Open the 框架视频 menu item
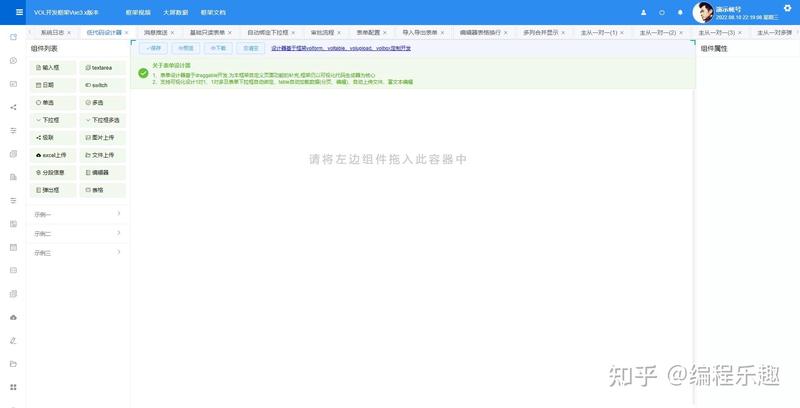Image resolution: width=800 pixels, height=408 pixels. [x=138, y=12]
